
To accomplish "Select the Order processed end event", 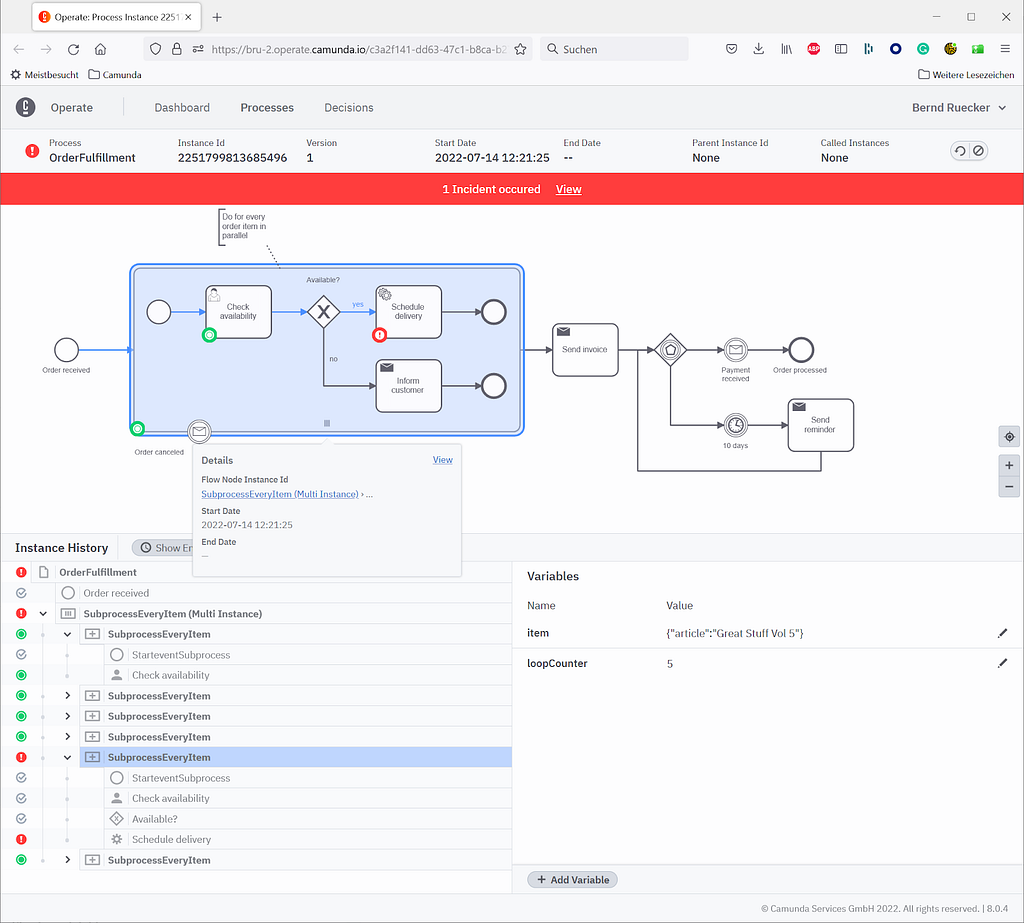I will click(x=801, y=350).
